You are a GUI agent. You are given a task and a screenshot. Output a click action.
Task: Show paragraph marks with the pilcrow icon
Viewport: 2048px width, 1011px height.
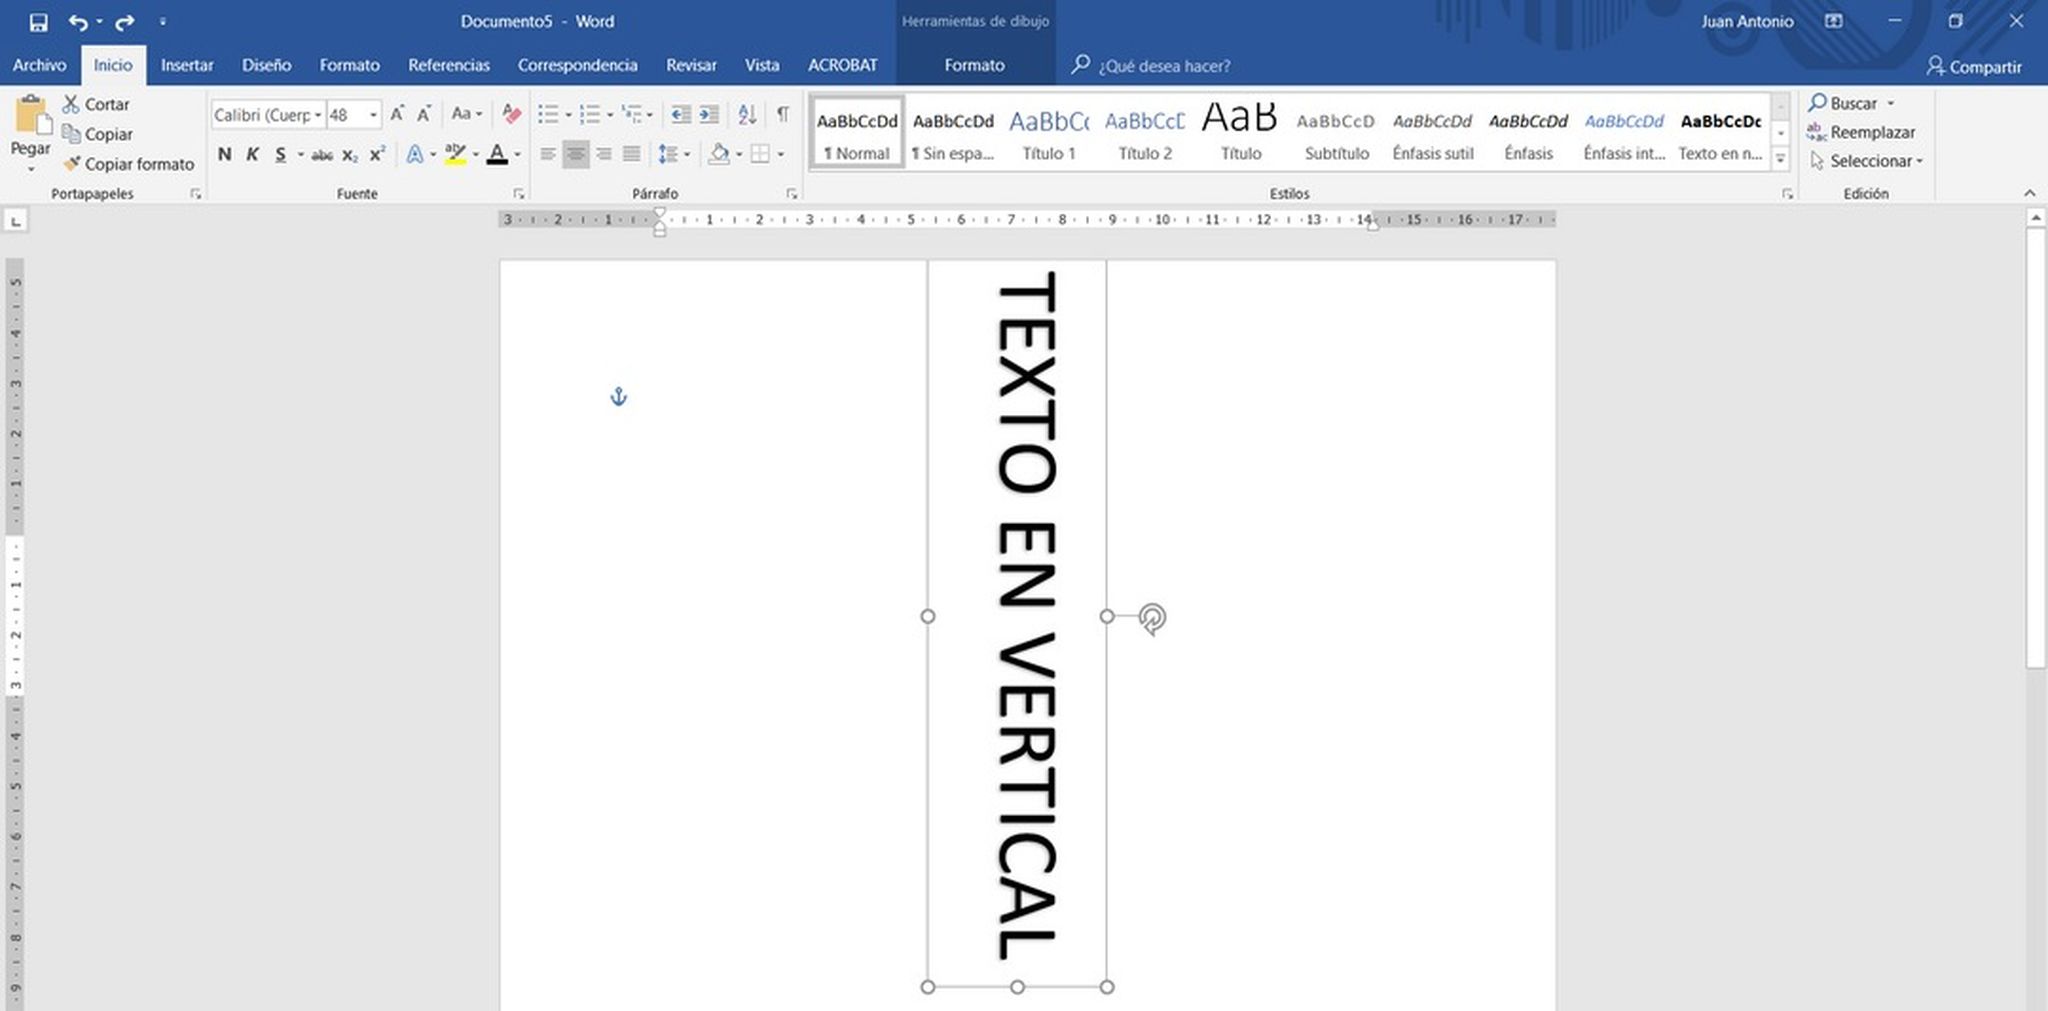click(782, 114)
